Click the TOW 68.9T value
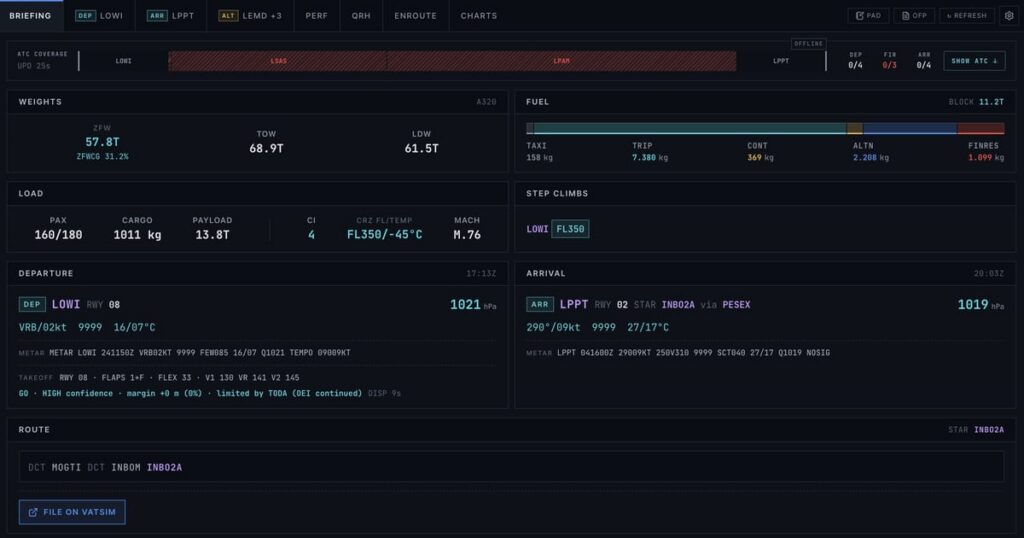The width and height of the screenshot is (1024, 538). click(266, 149)
